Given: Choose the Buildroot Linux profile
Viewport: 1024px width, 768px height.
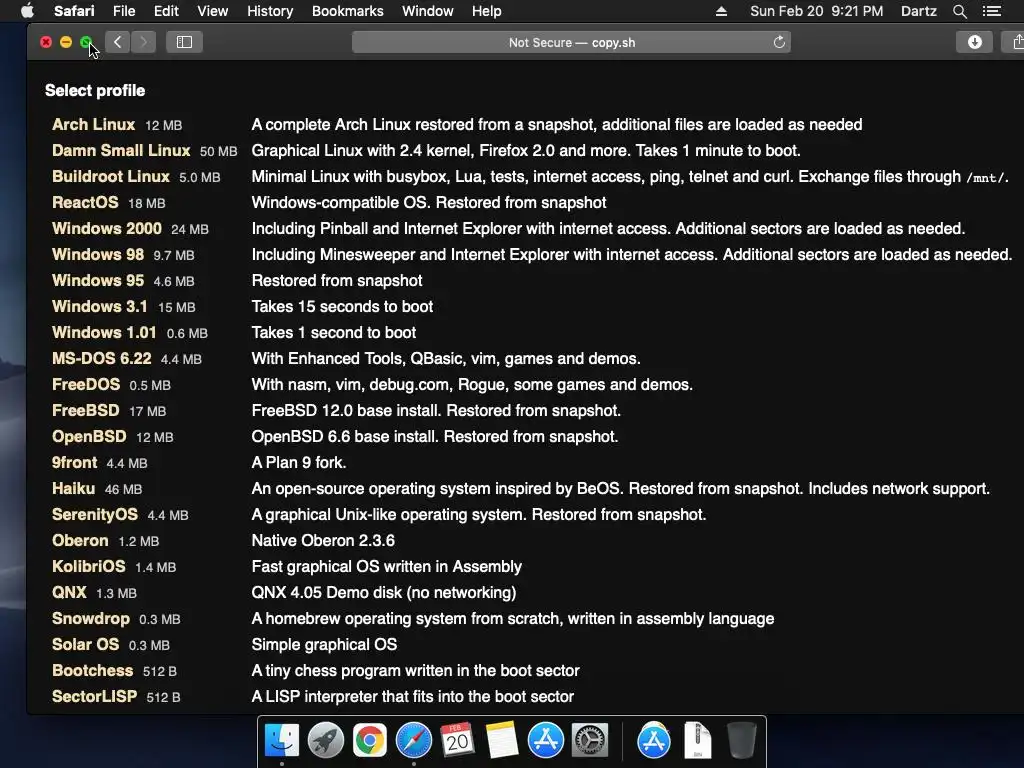Looking at the screenshot, I should (110, 176).
